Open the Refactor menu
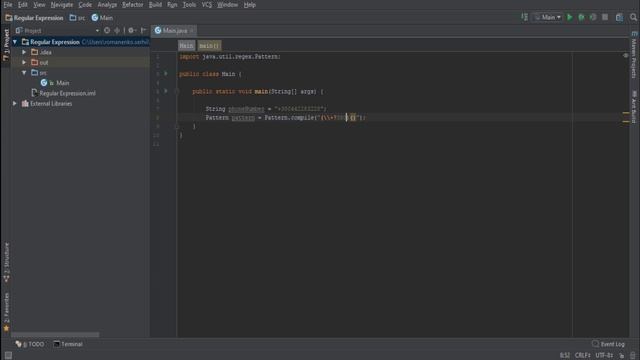 pos(133,5)
